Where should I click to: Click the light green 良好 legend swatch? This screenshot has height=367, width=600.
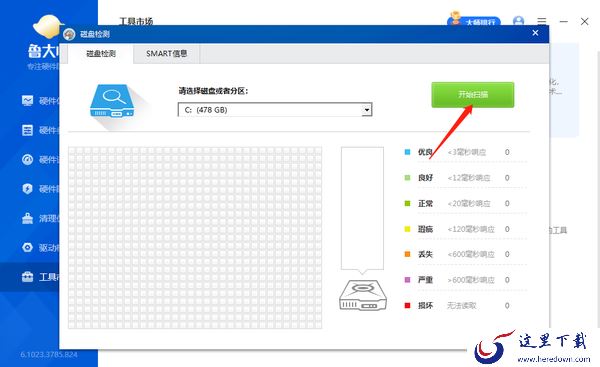tap(408, 178)
